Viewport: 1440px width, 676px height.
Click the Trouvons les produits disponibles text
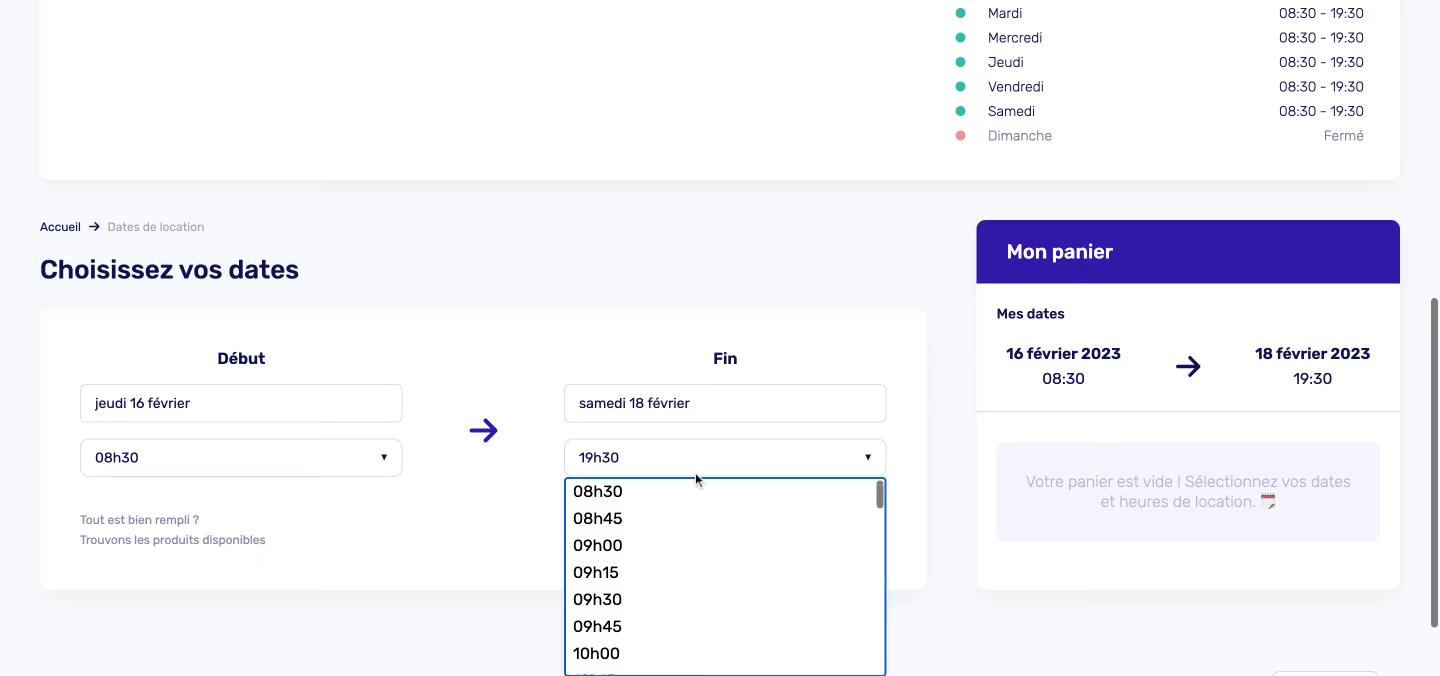[x=173, y=540]
